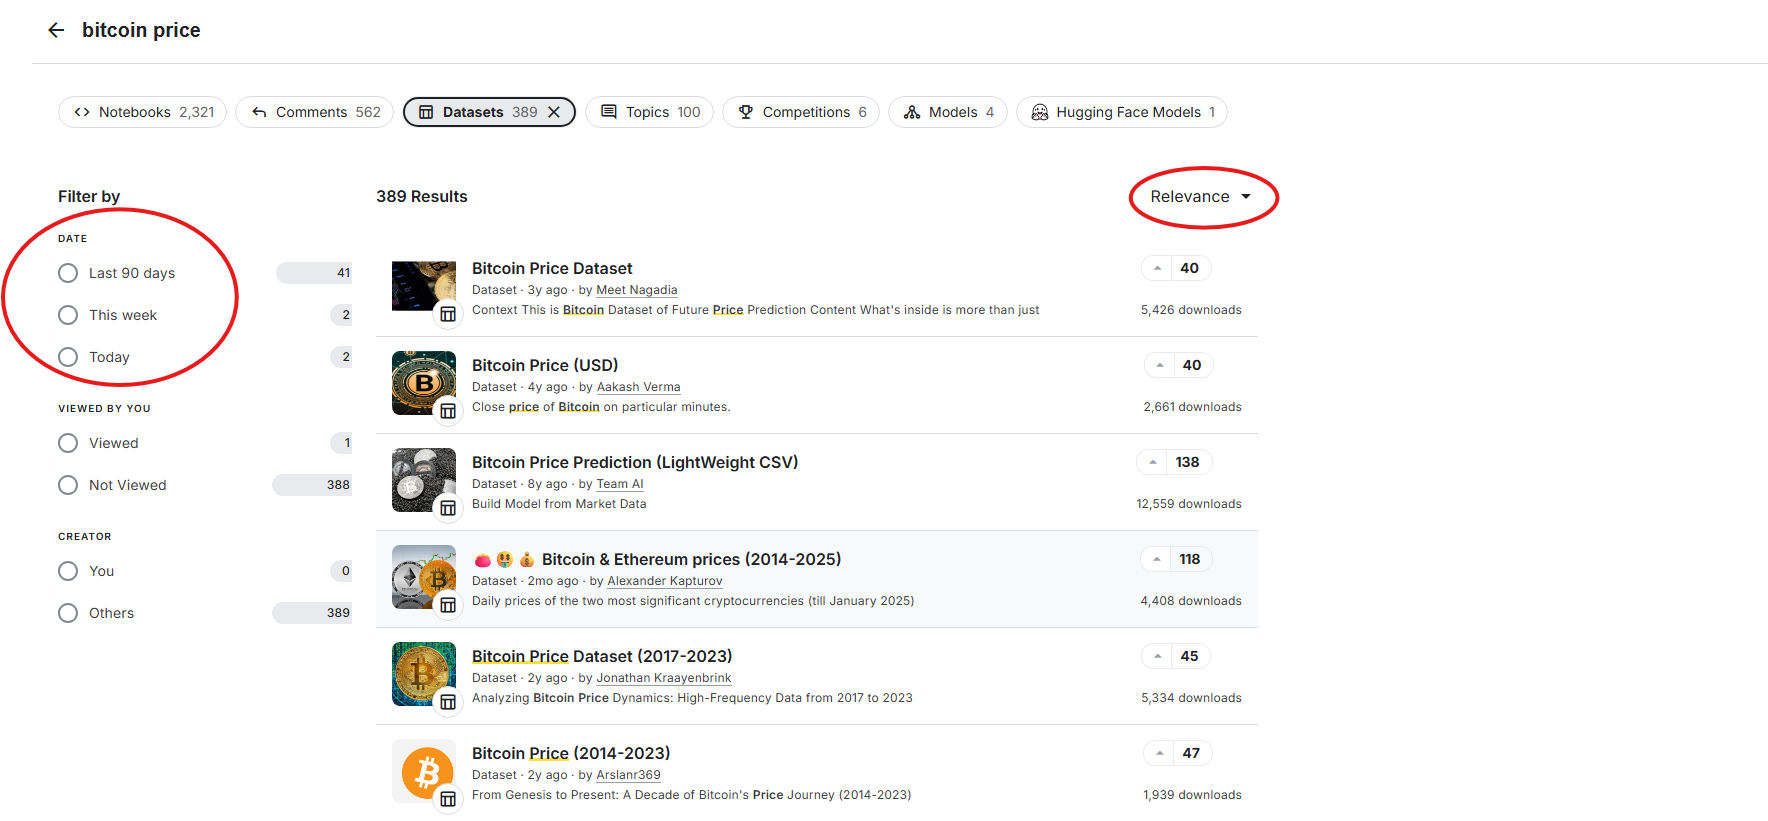The width and height of the screenshot is (1768, 821).
Task: Click the 118 vote count of Bitcoin & Ethereum prices
Action: 1190,559
